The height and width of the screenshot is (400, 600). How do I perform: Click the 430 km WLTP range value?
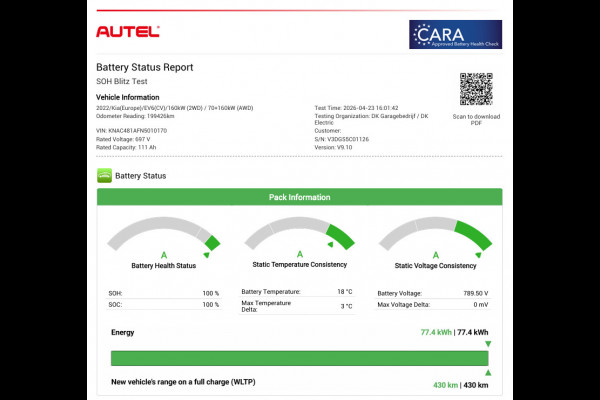443,385
